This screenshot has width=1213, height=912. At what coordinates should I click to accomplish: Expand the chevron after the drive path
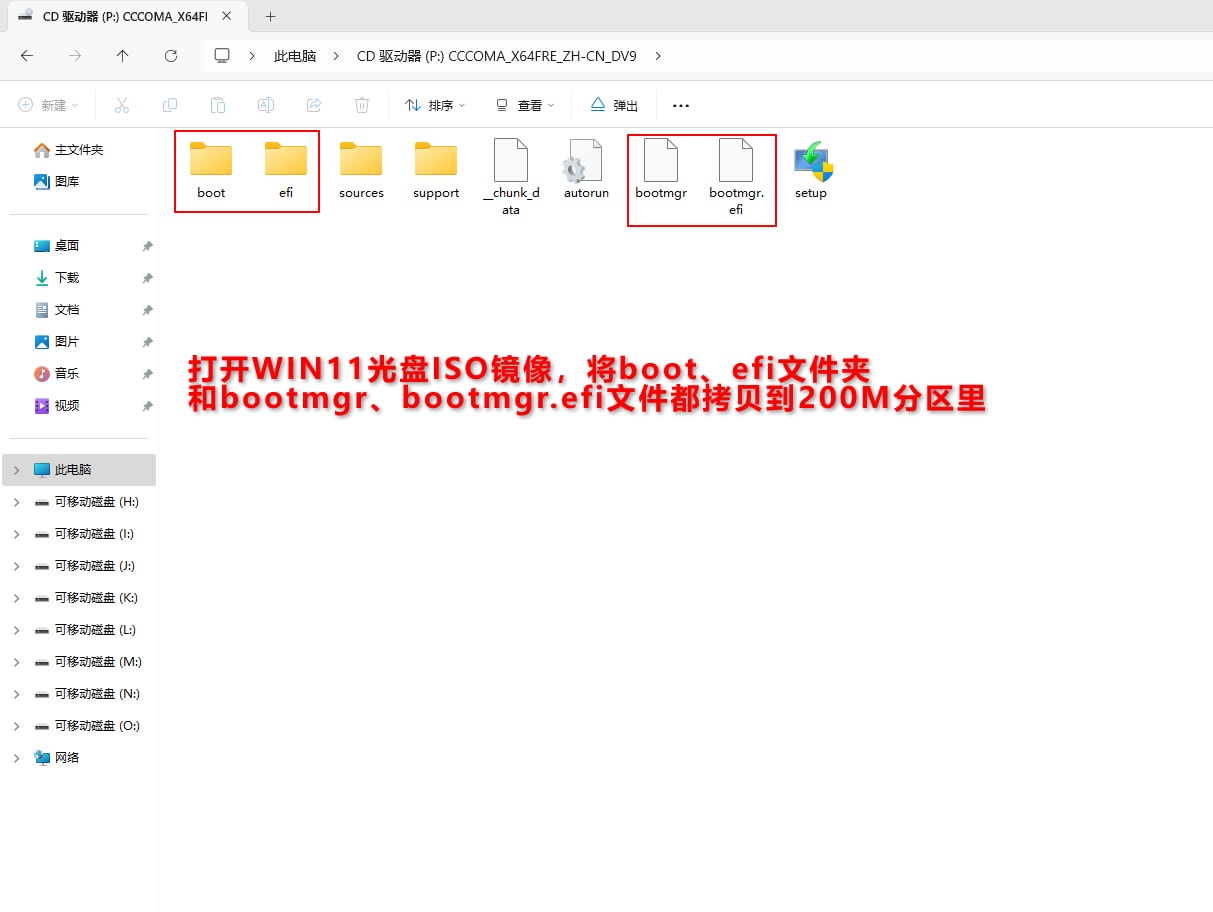pos(658,56)
